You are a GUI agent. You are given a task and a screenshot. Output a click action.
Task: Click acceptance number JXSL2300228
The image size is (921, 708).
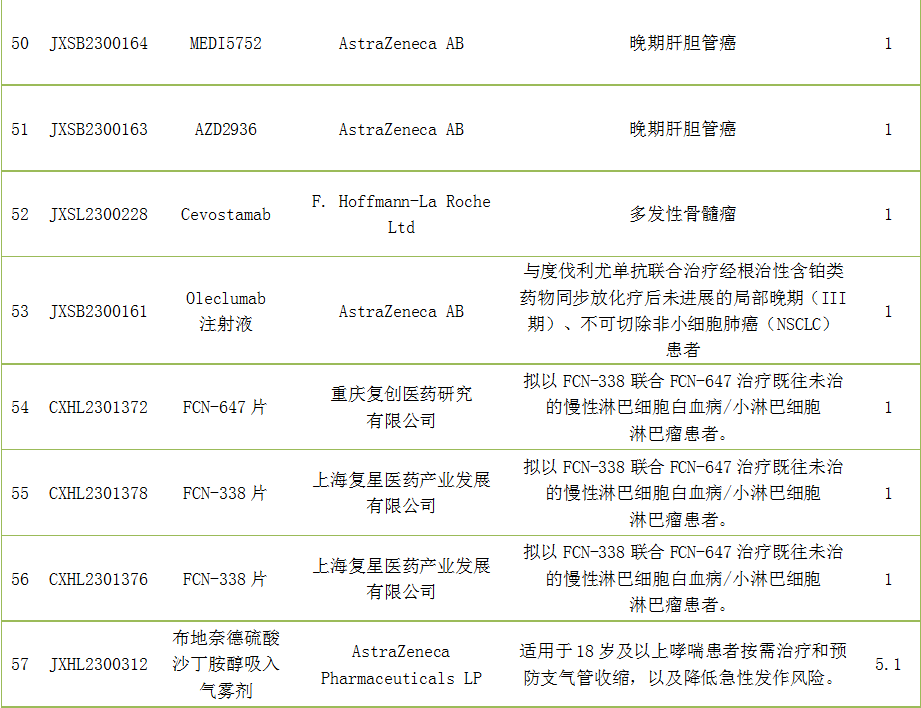coord(99,214)
